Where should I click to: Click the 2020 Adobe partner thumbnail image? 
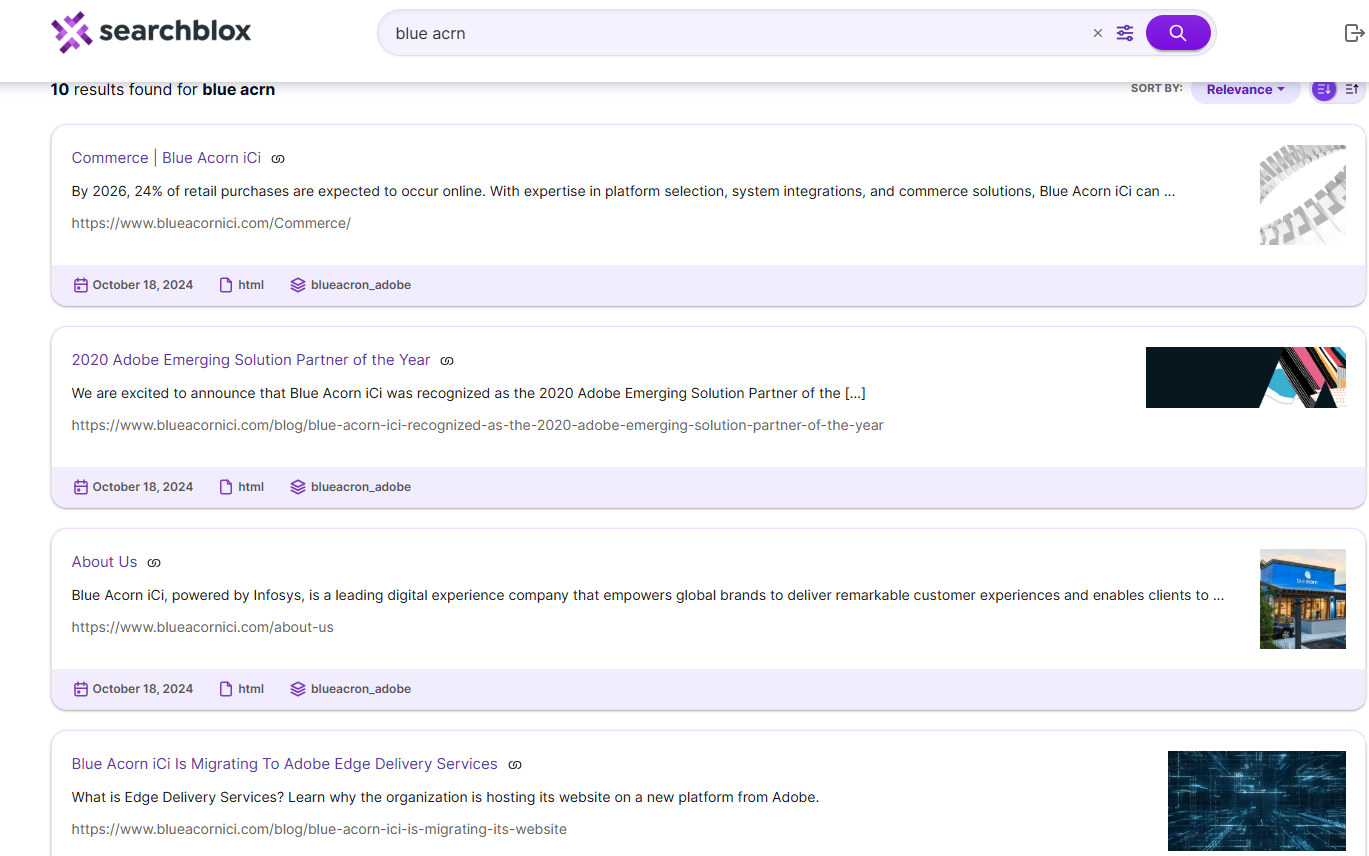pos(1246,377)
